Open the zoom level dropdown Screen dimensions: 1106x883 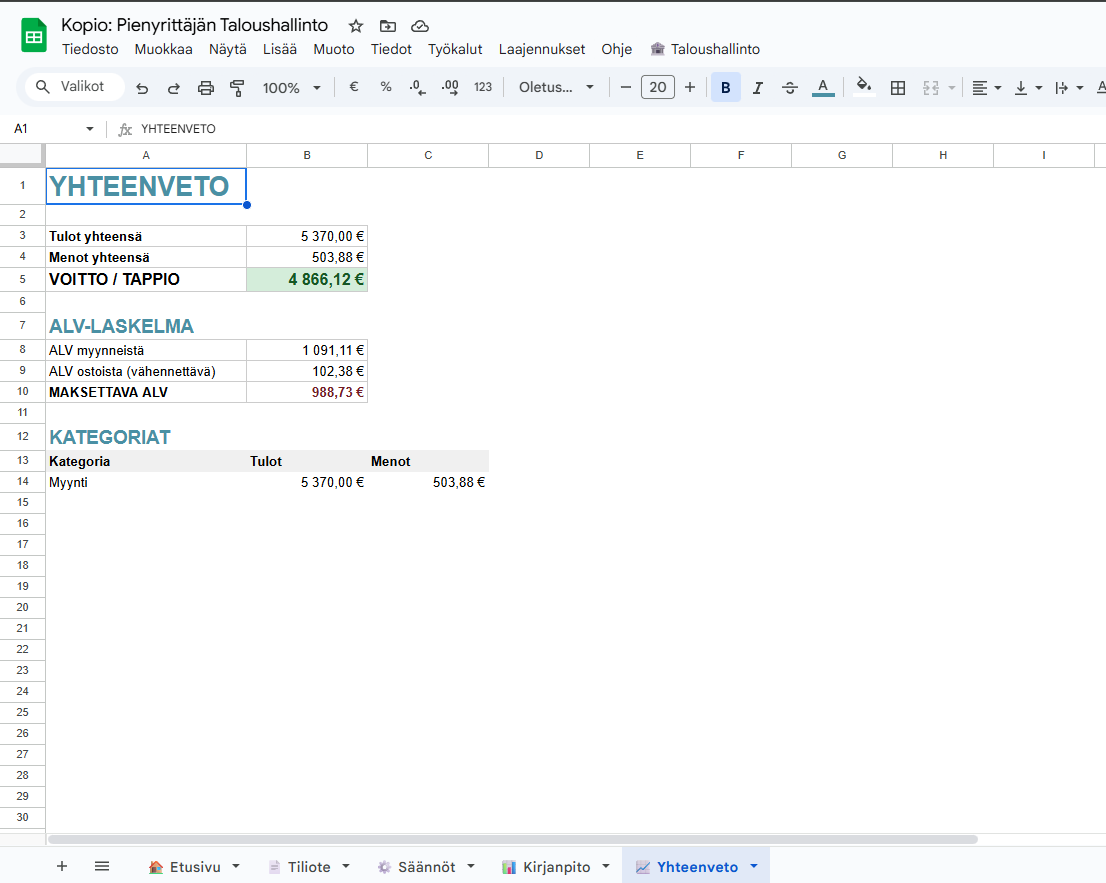point(291,88)
